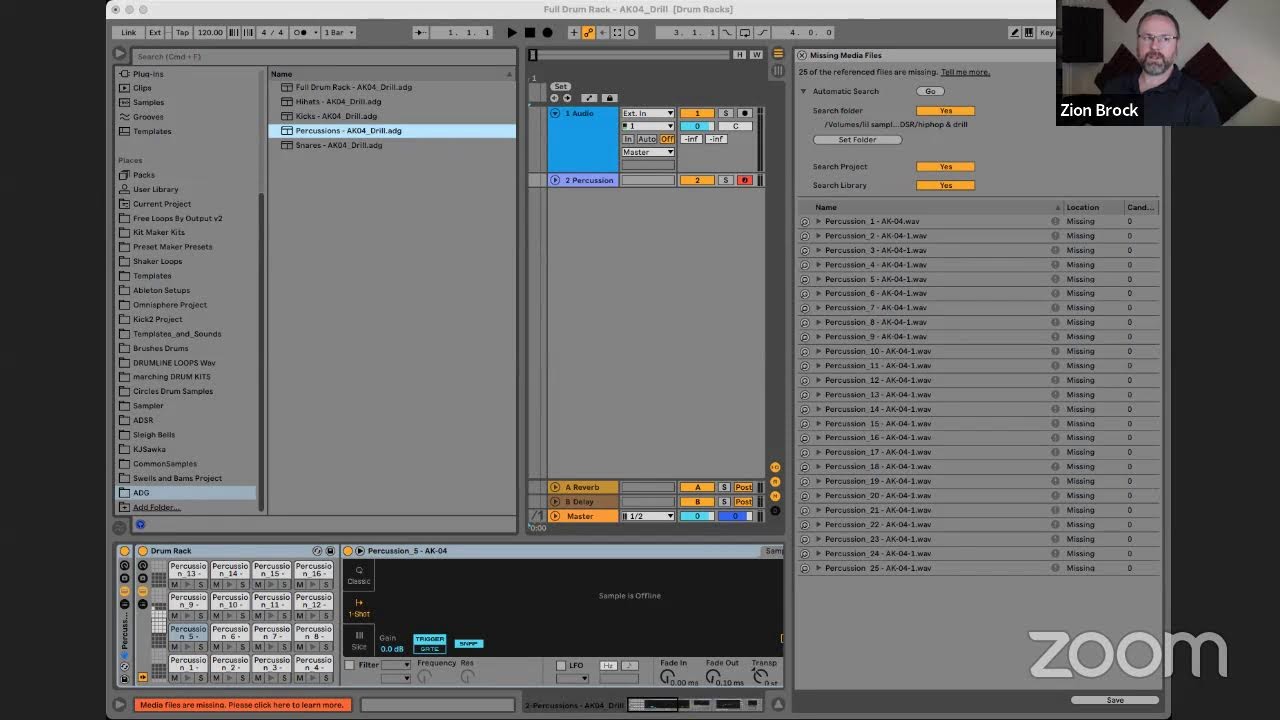
Task: Toggle Draw Mode pencil icon
Action: point(1014,32)
